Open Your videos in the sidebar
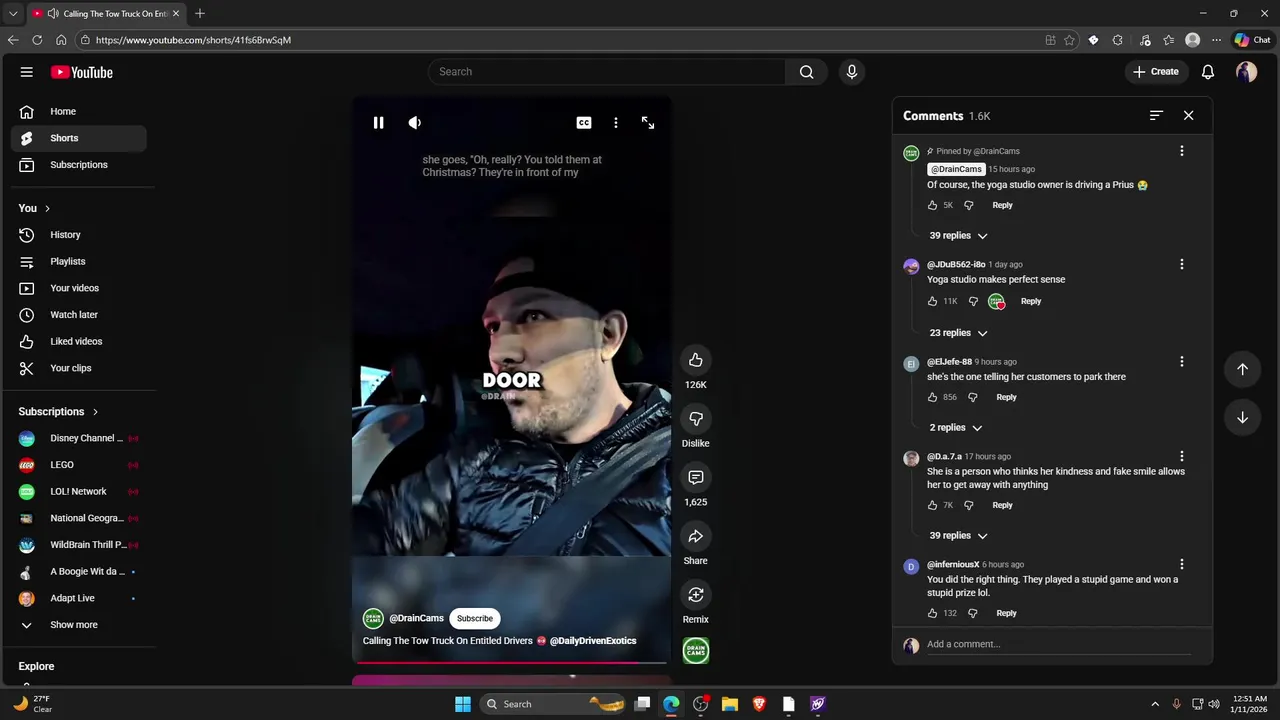This screenshot has width=1280, height=720. [x=79, y=288]
